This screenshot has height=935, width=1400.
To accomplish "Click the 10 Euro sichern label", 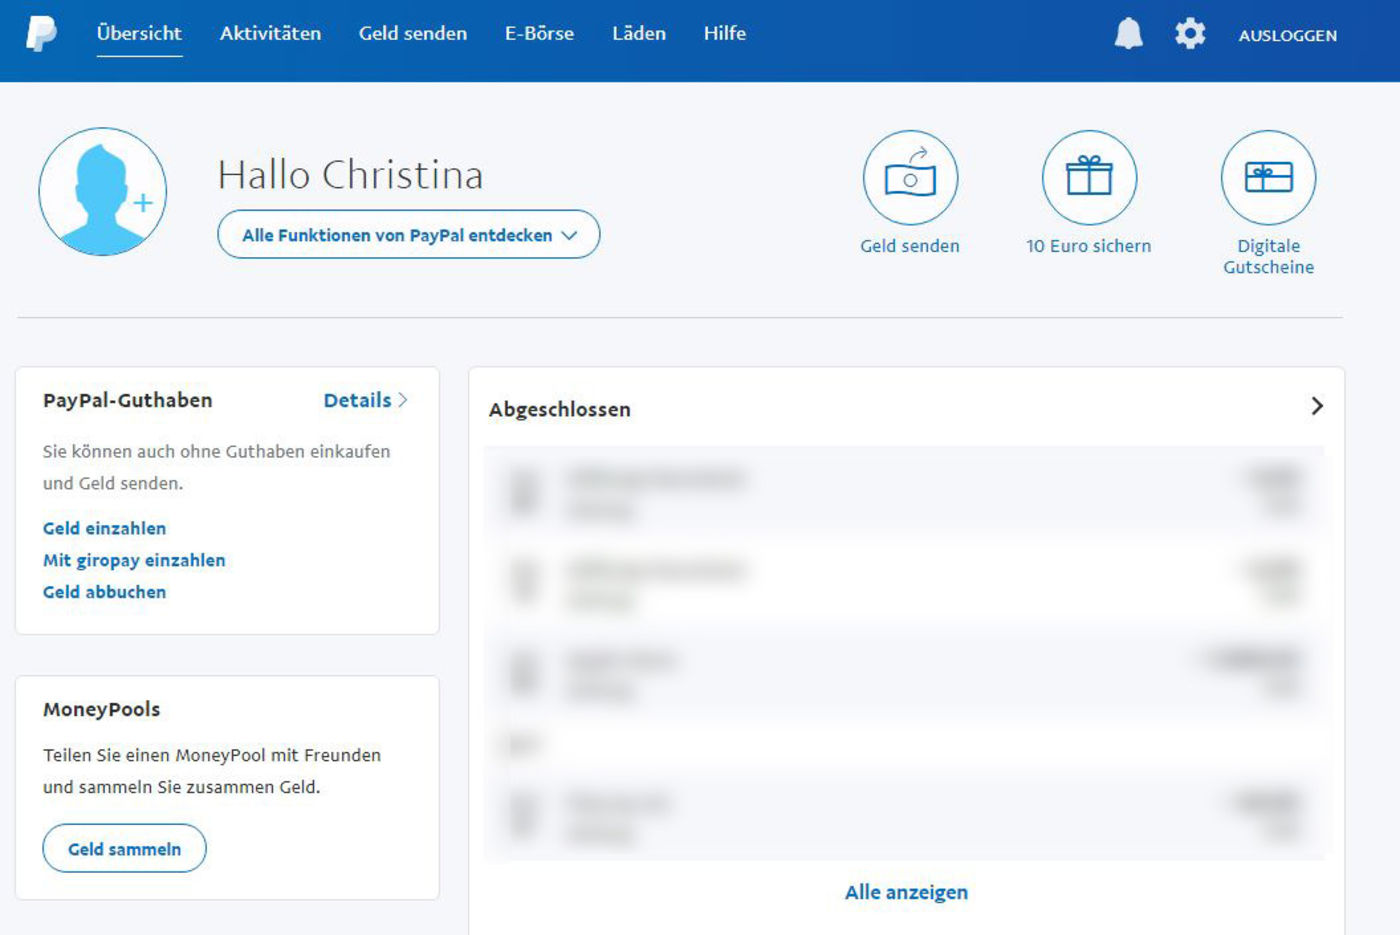I will point(1089,246).
